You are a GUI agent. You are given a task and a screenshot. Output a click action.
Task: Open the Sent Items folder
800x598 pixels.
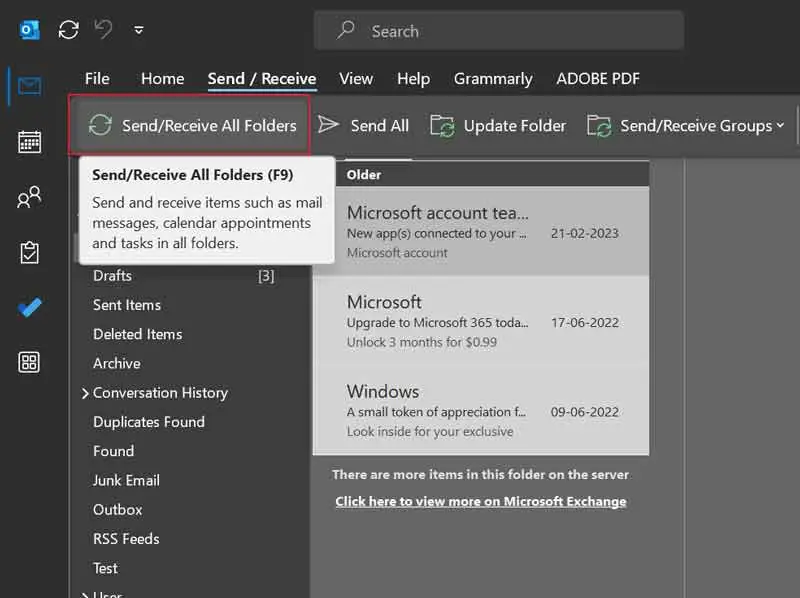tap(127, 305)
